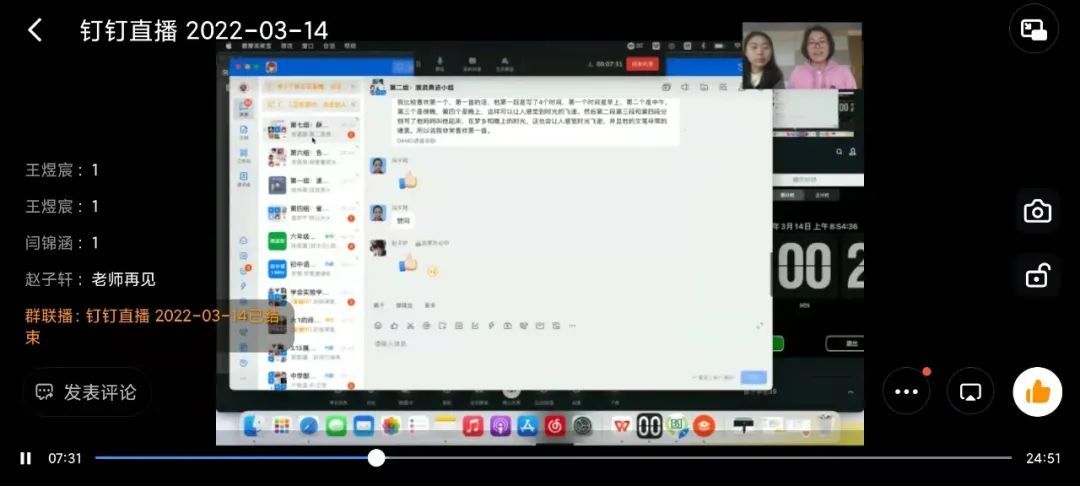Like the live stream with thumbs-up
The image size is (1080, 486).
(x=1037, y=392)
